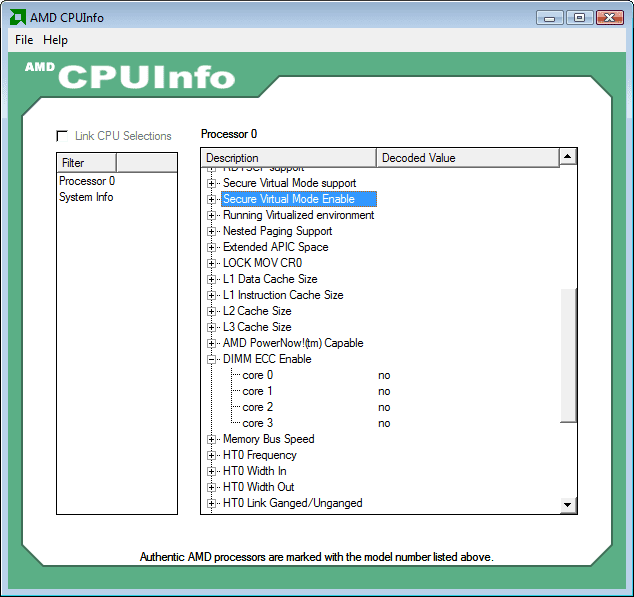Select core 1 under DIMM ECC Enable
Screen dimensions: 634x597
(258, 391)
